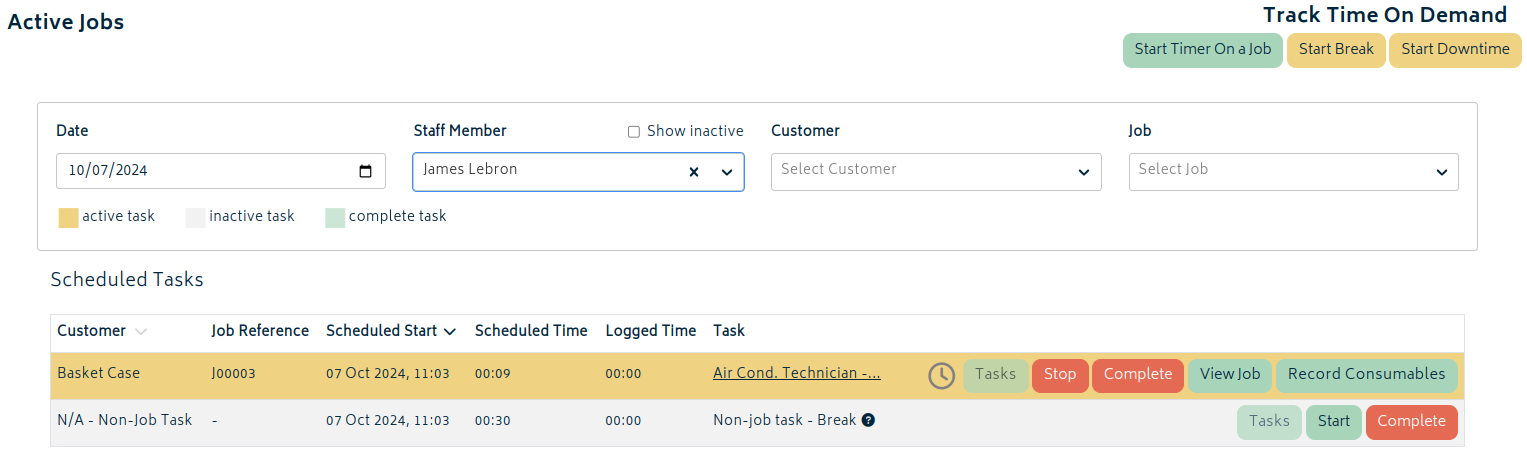
Task: Expand the Staff Member dropdown arrow
Action: click(x=727, y=172)
